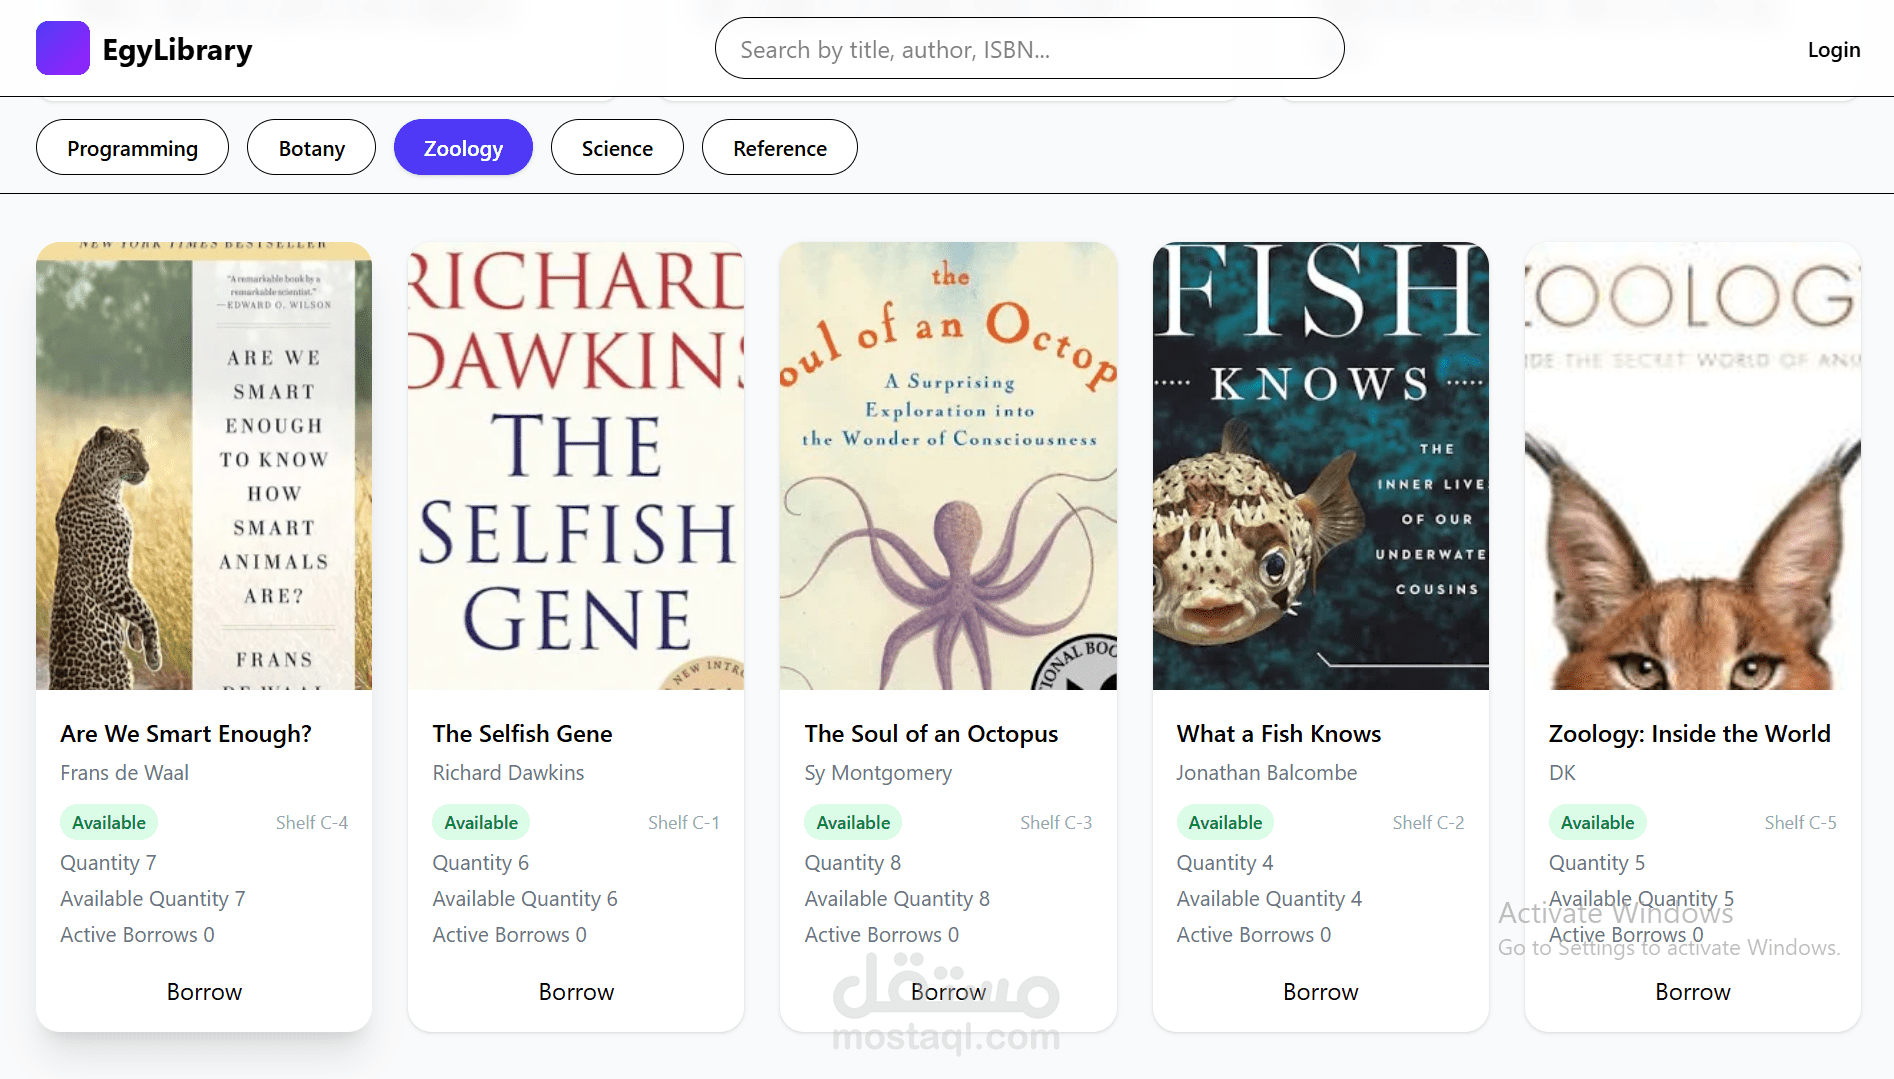Click the Available badge on The Selfish Gene
1894x1079 pixels.
(480, 821)
